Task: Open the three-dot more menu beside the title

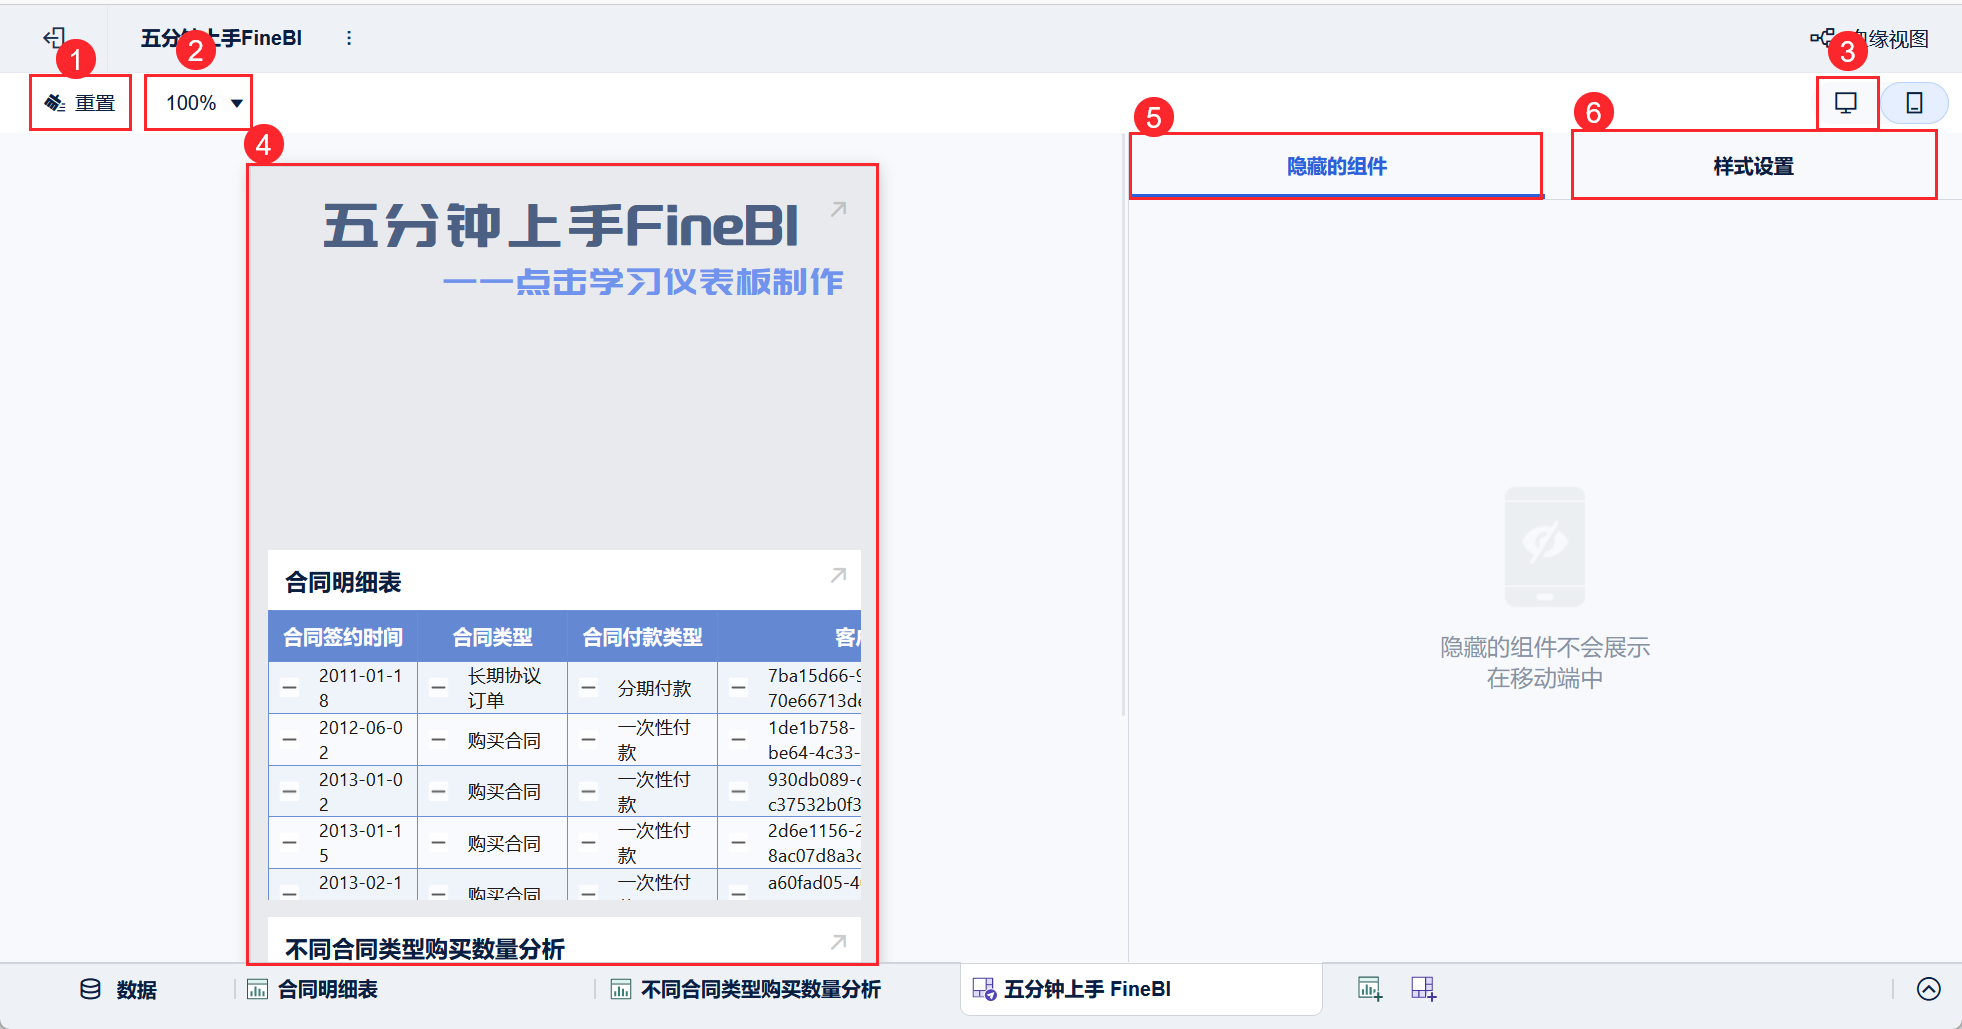Action: [x=349, y=38]
